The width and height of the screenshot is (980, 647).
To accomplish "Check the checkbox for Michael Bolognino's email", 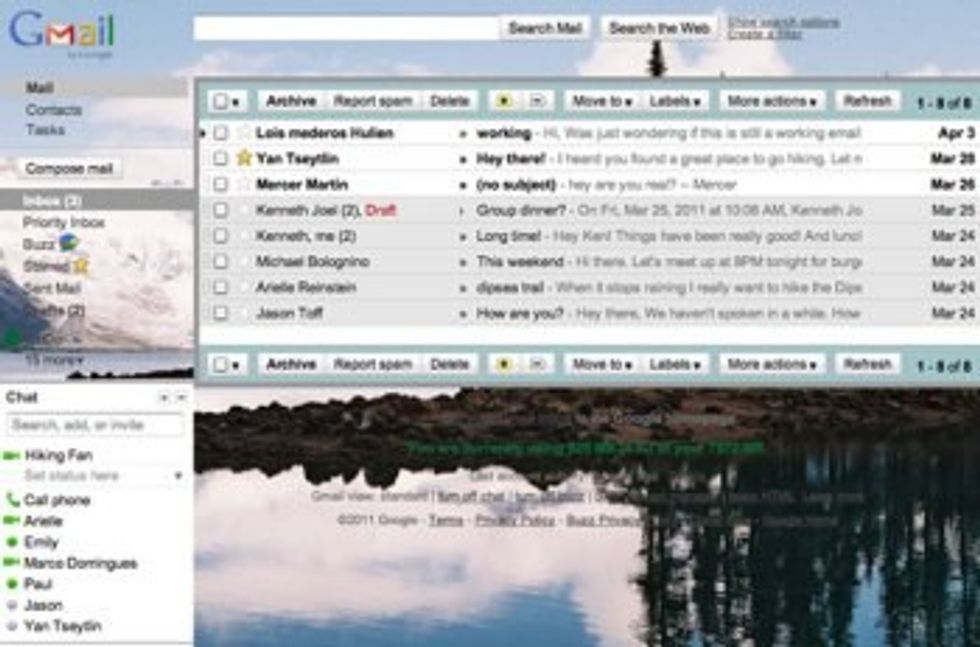I will pyautogui.click(x=220, y=261).
